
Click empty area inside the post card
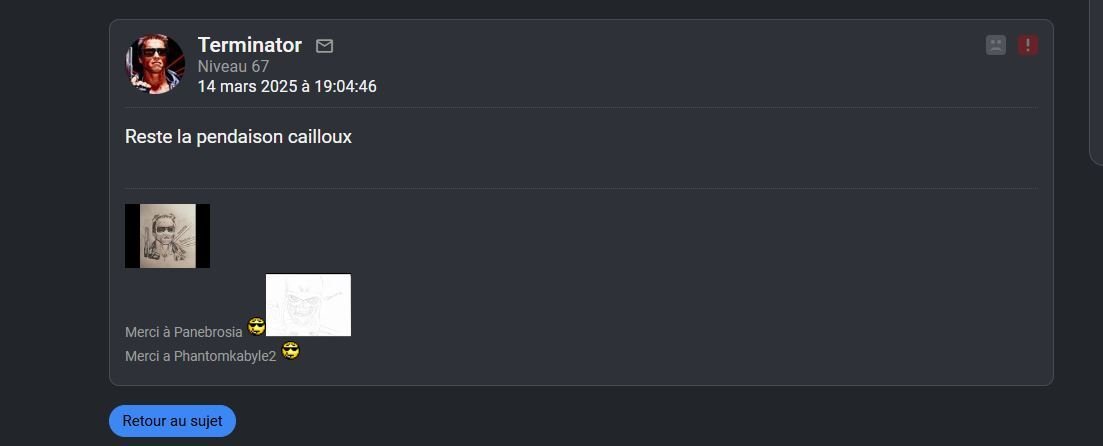[633, 281]
